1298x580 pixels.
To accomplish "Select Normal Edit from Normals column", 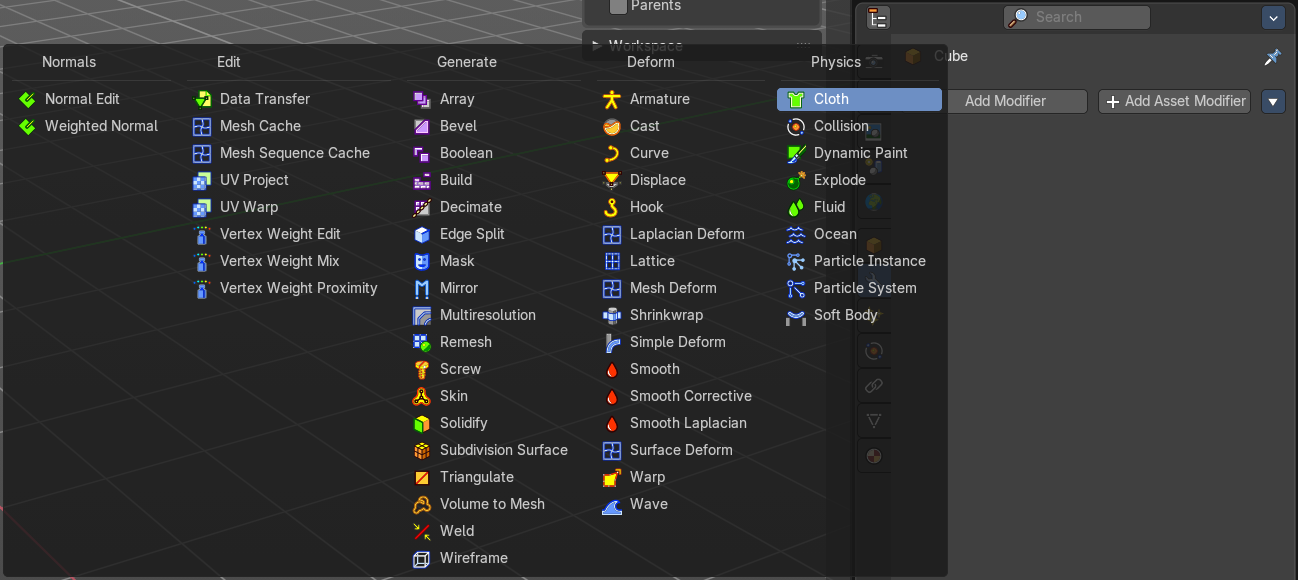I will 92,99.
